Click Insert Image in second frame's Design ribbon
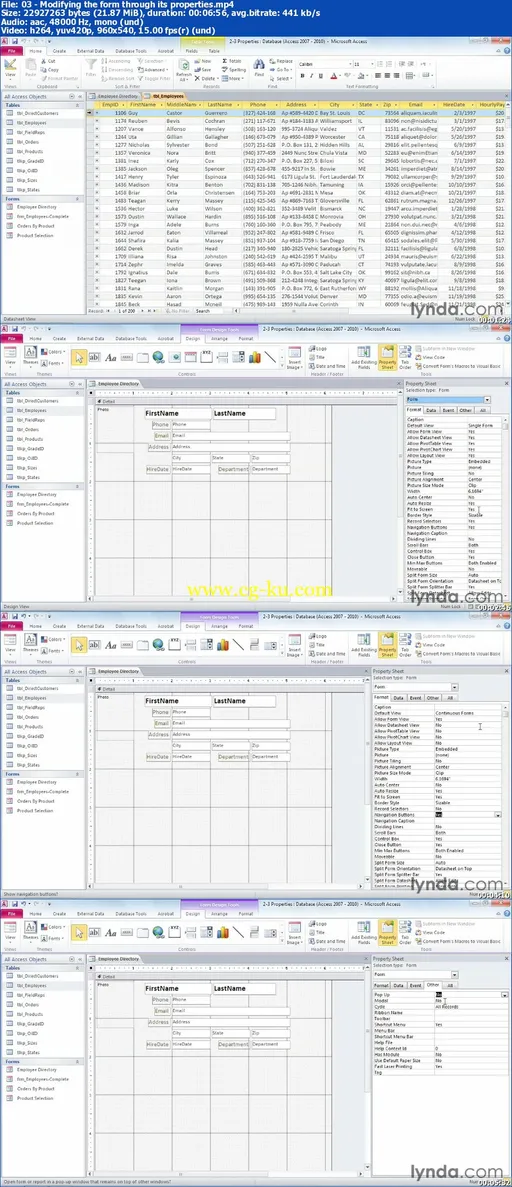The height and width of the screenshot is (1187, 512). click(x=295, y=359)
